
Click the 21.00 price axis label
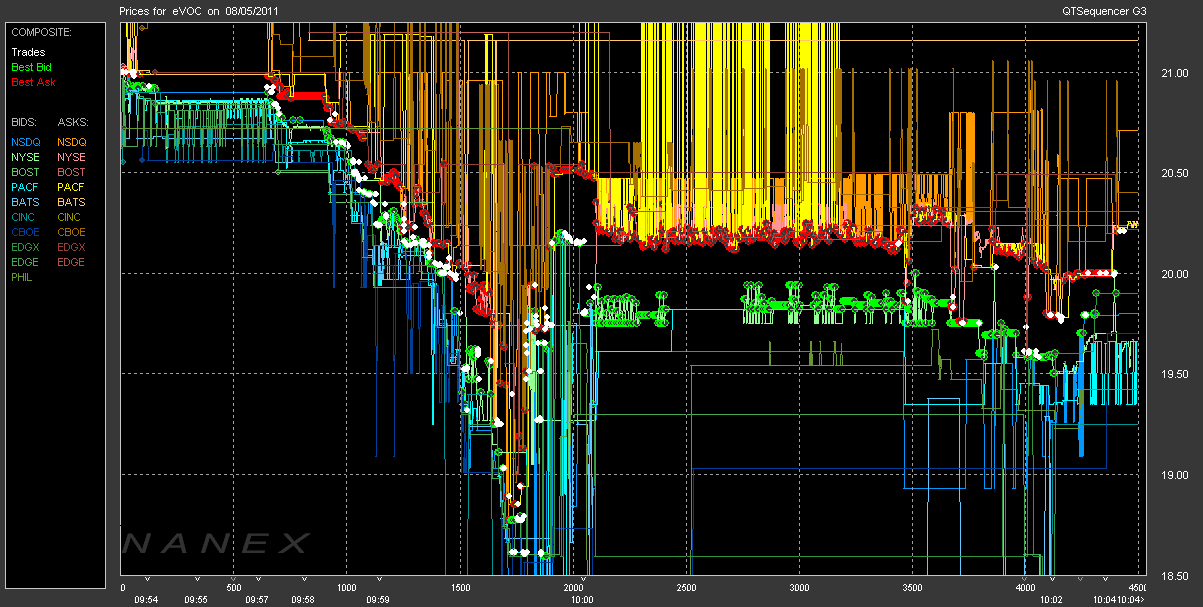(x=1174, y=73)
